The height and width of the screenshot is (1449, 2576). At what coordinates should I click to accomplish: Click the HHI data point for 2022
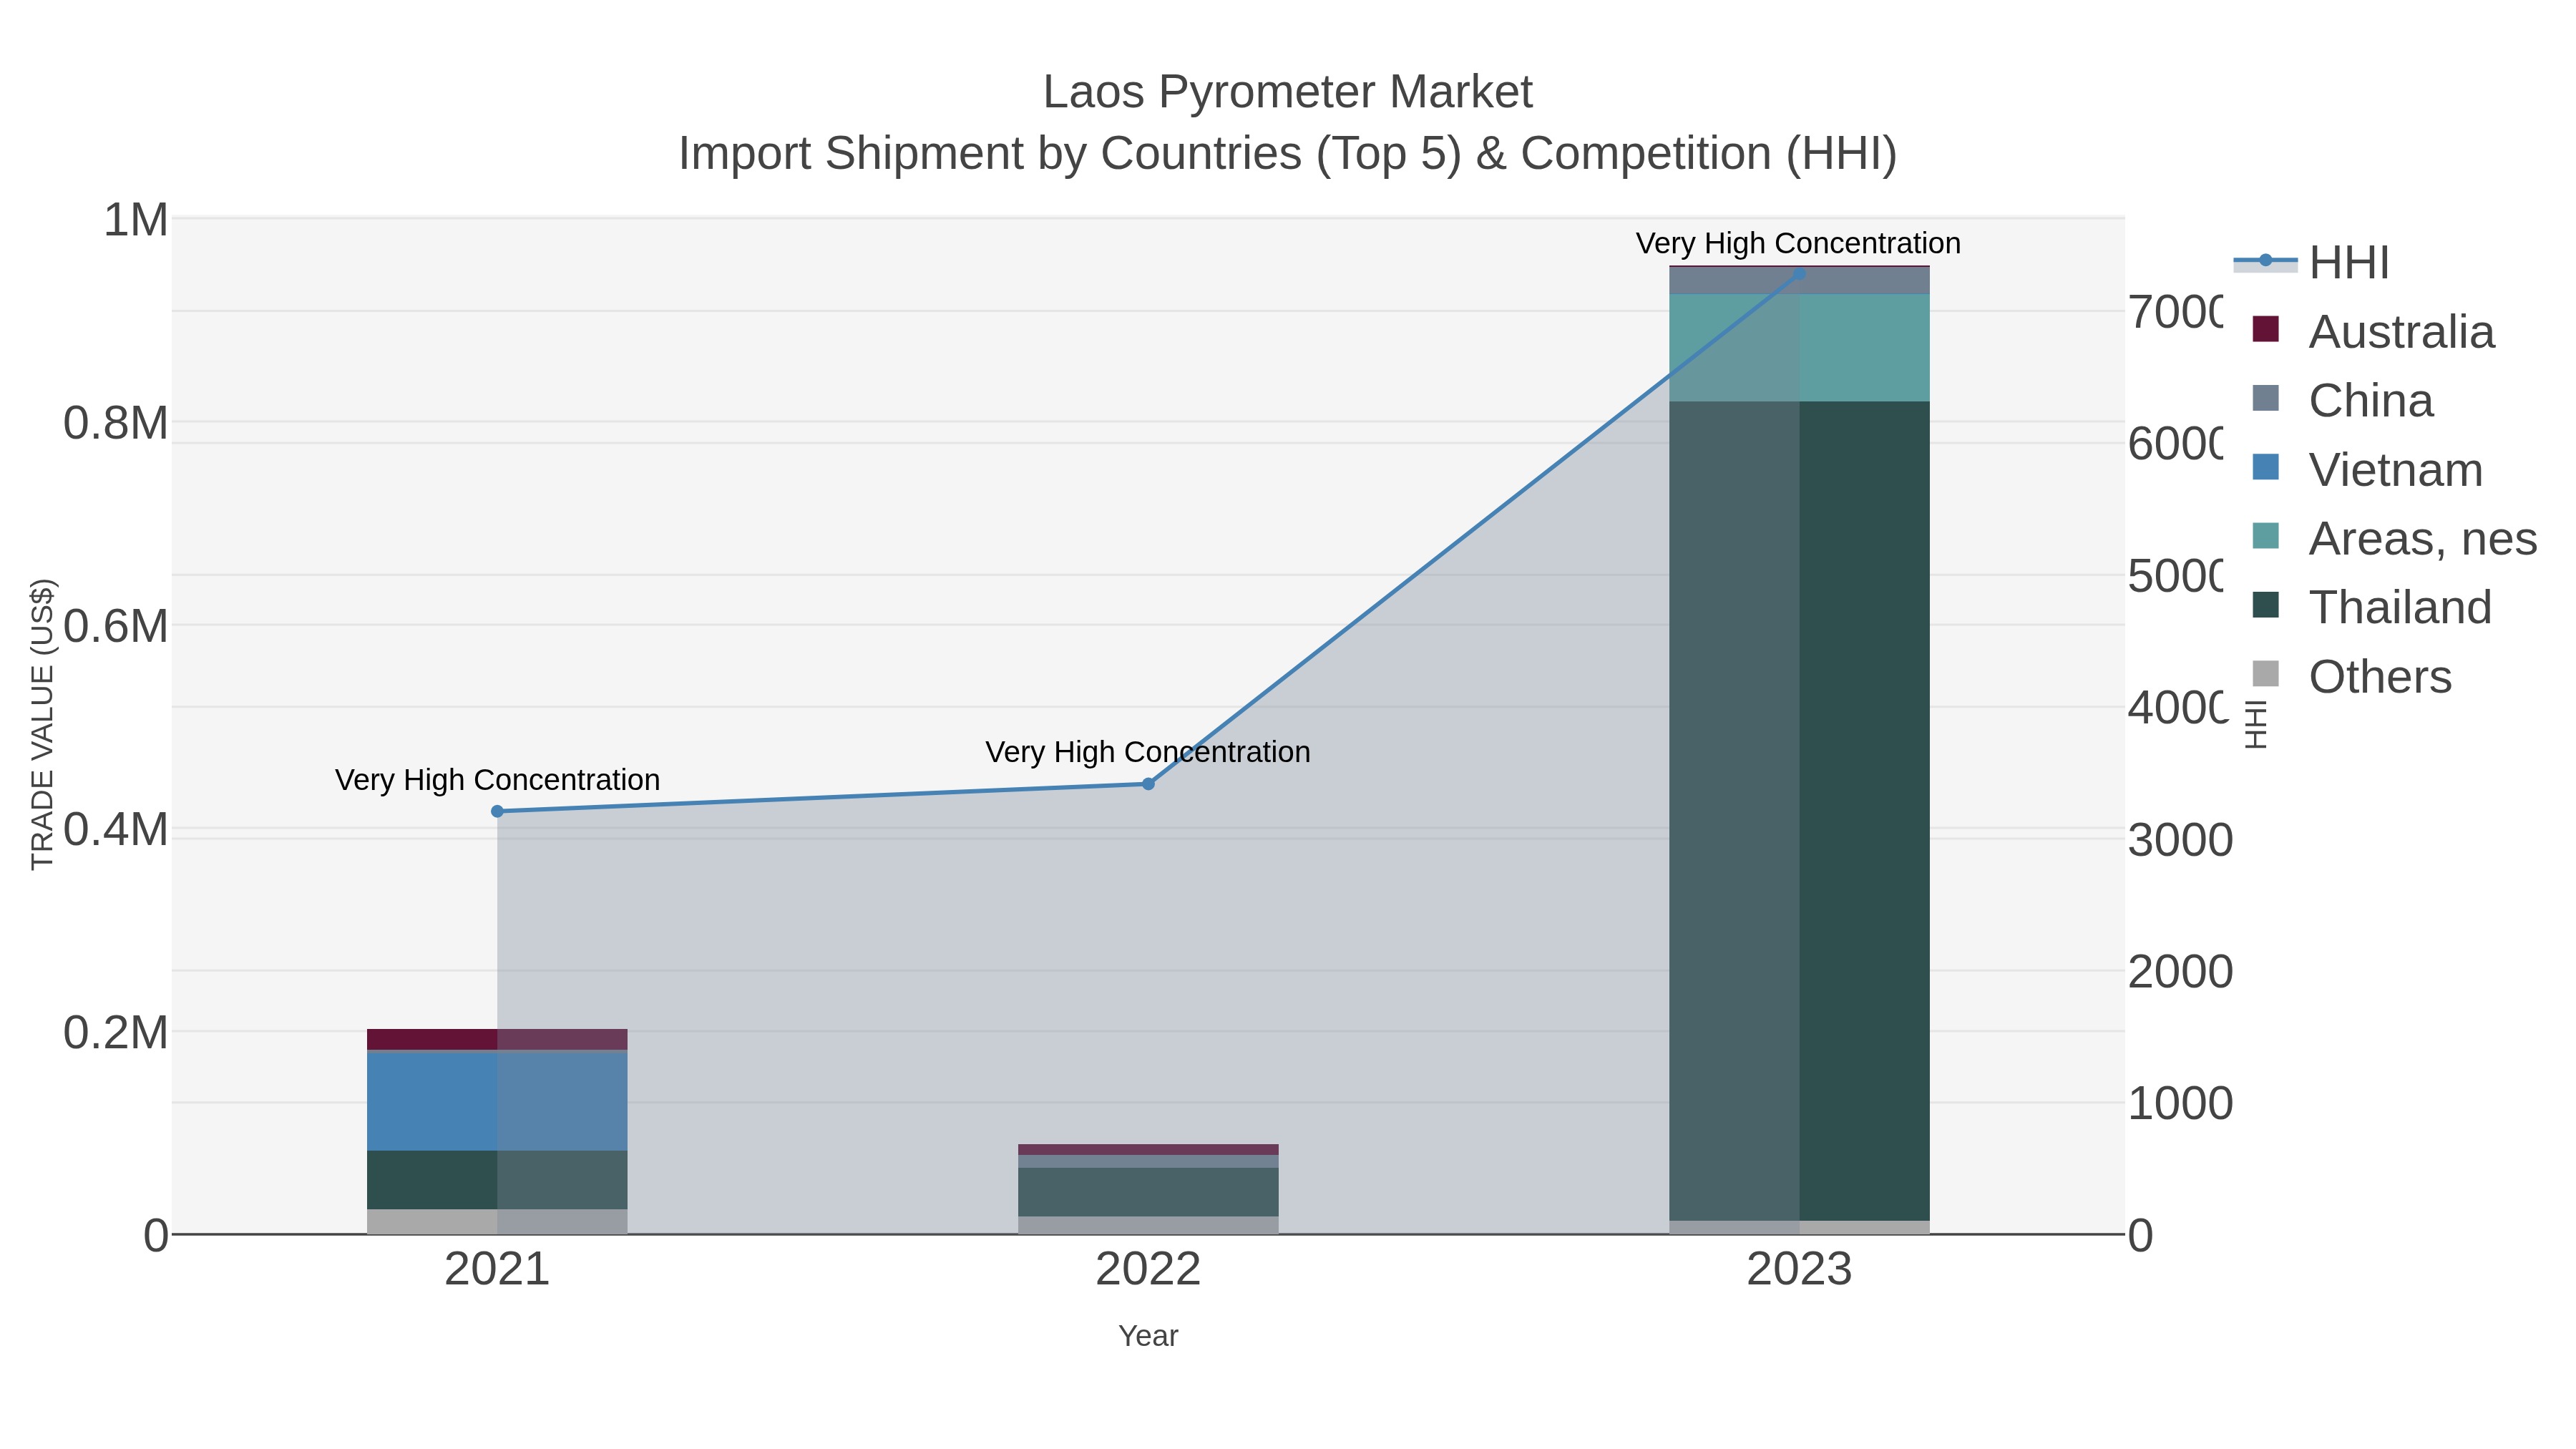tap(1148, 784)
